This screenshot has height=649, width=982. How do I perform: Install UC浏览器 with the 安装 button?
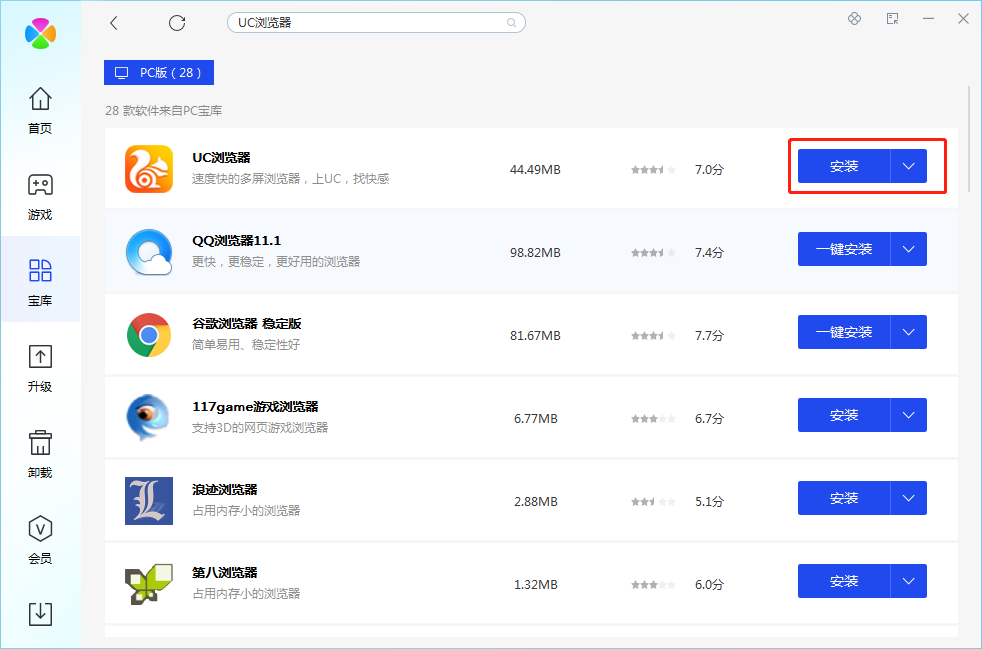[x=845, y=166]
